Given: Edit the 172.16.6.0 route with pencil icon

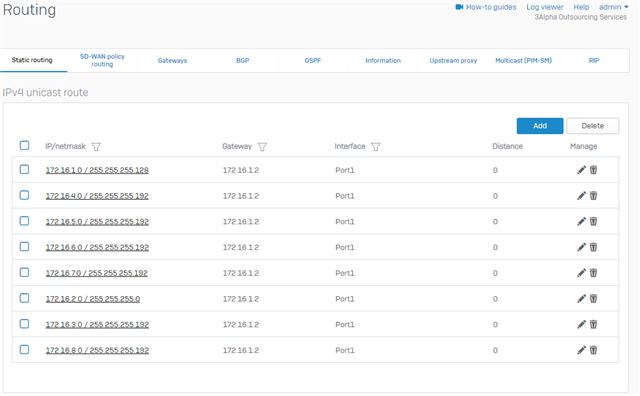Looking at the screenshot, I should [x=581, y=247].
